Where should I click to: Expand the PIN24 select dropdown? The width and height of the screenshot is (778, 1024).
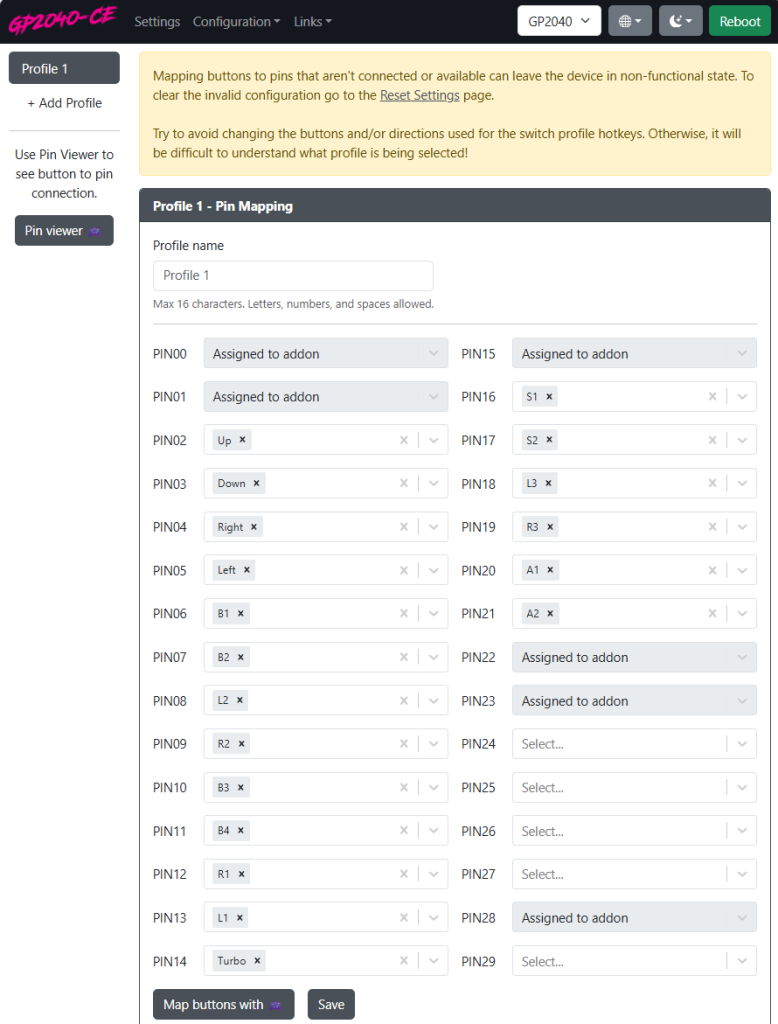(x=741, y=744)
